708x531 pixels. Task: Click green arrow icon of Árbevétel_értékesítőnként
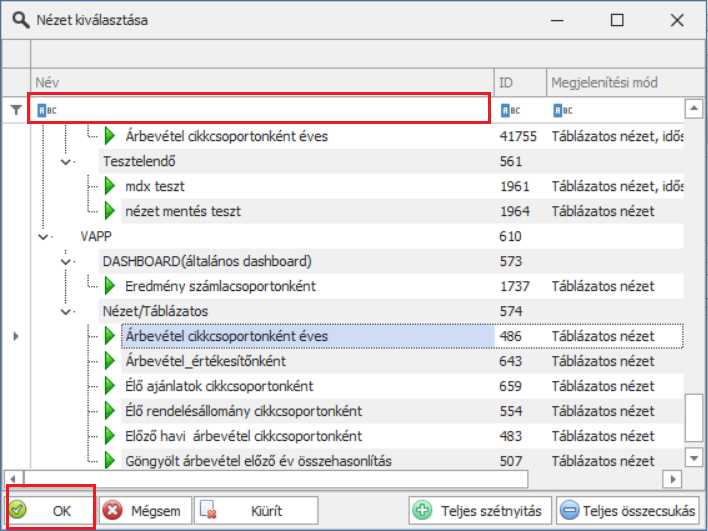(110, 361)
